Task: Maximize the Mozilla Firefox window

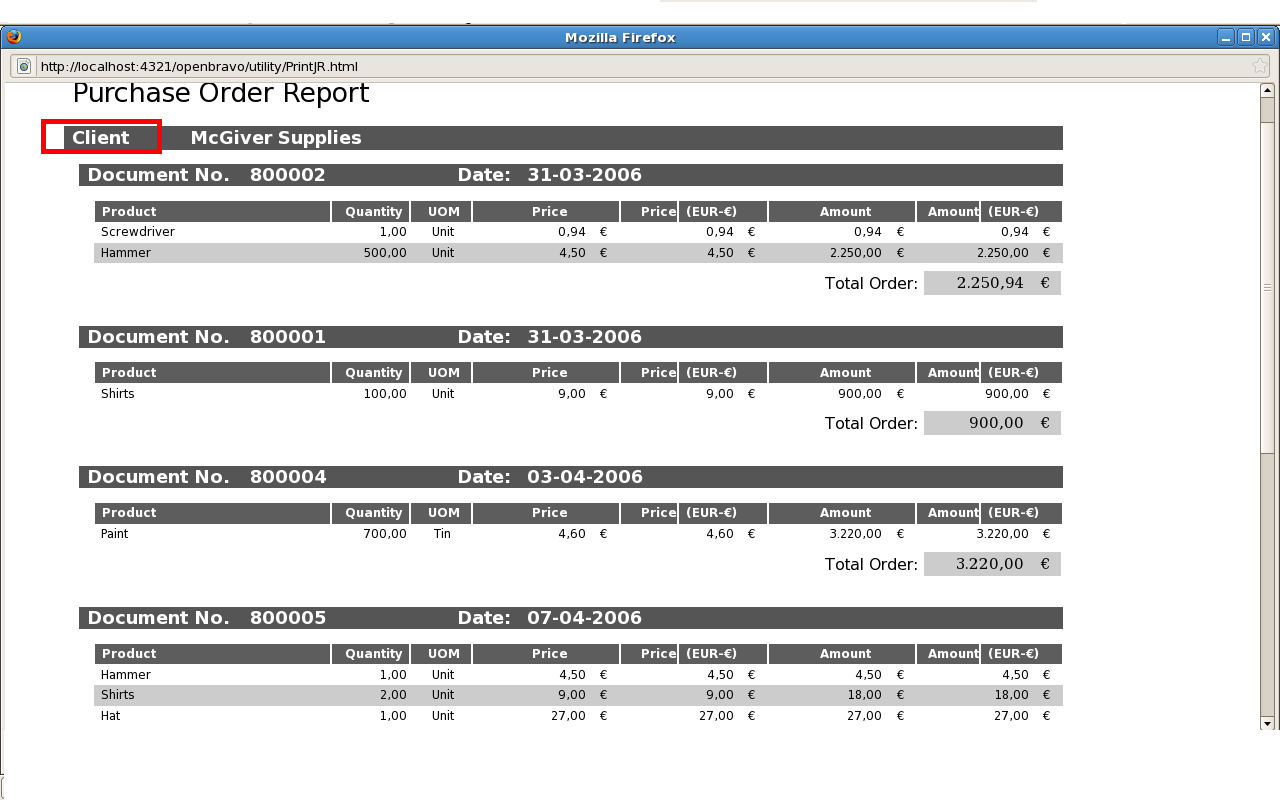Action: [x=1246, y=37]
